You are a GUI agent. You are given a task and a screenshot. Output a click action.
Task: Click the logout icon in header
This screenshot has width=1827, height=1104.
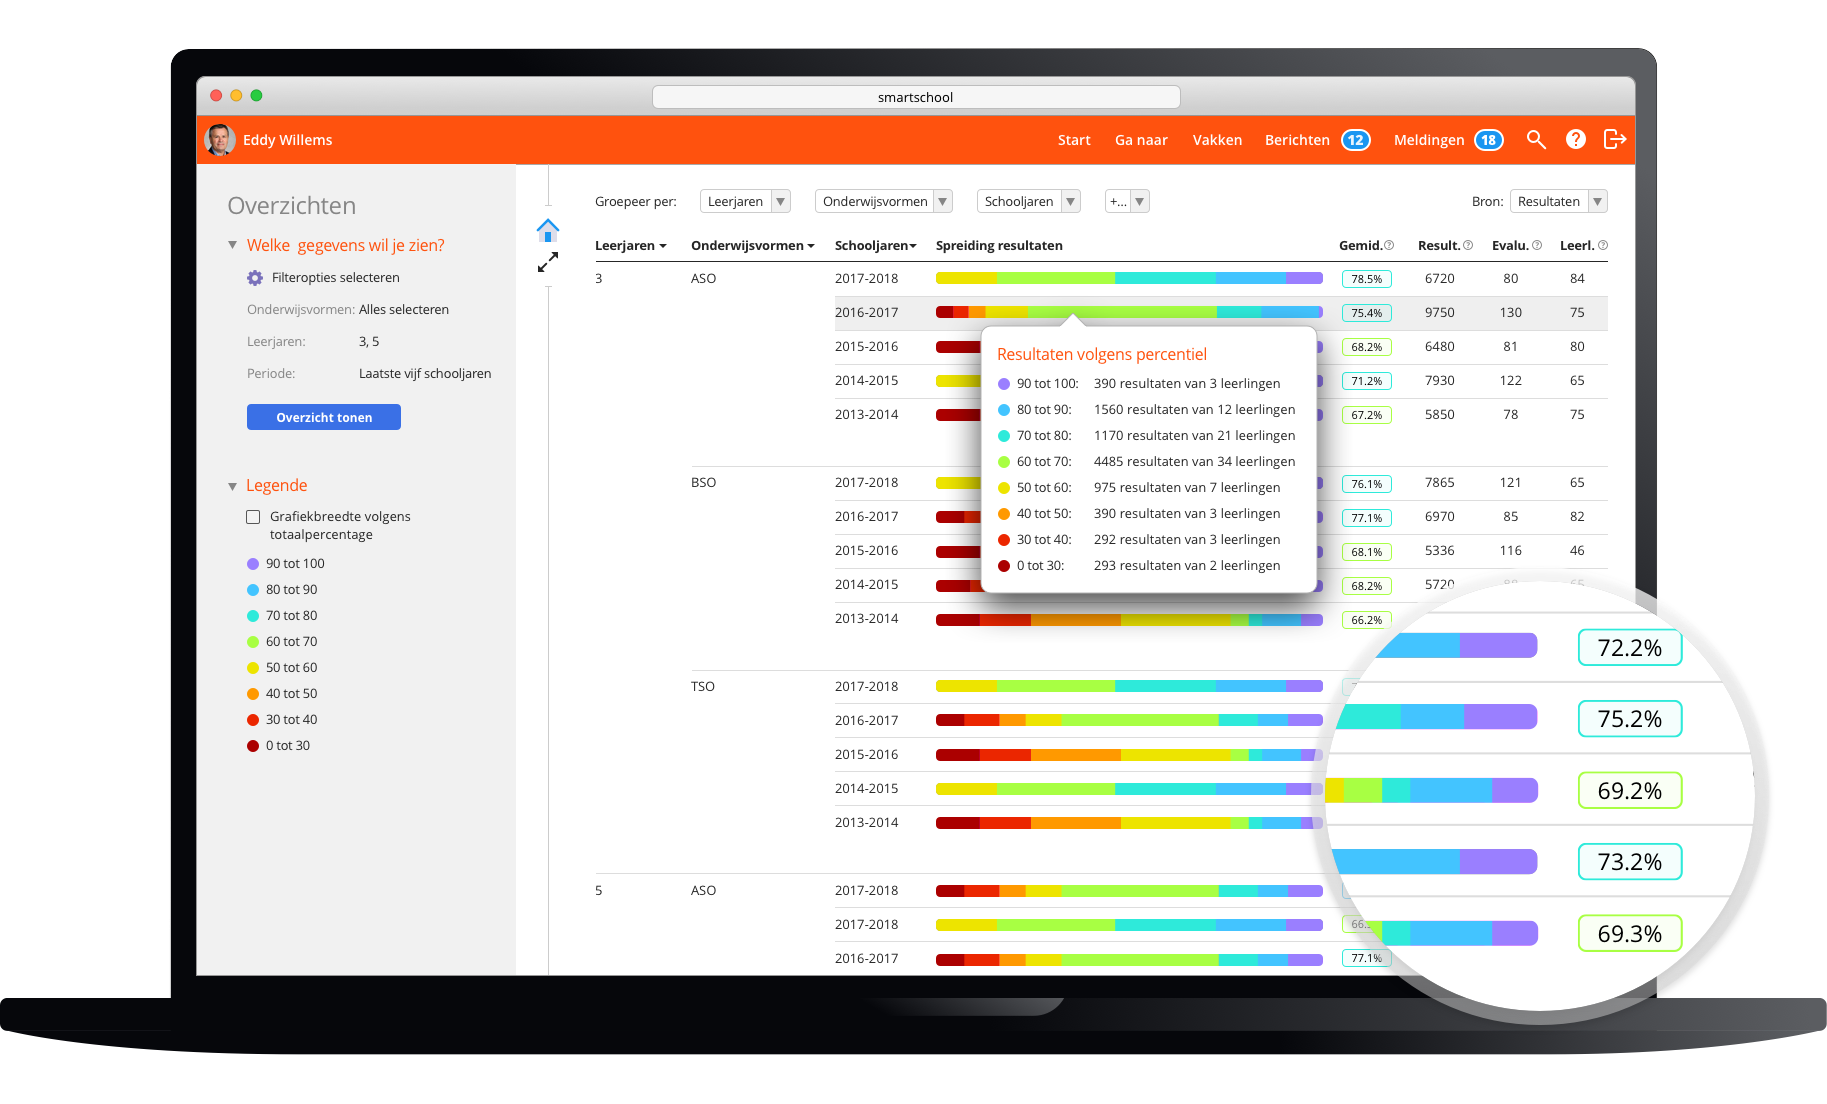pyautogui.click(x=1614, y=140)
